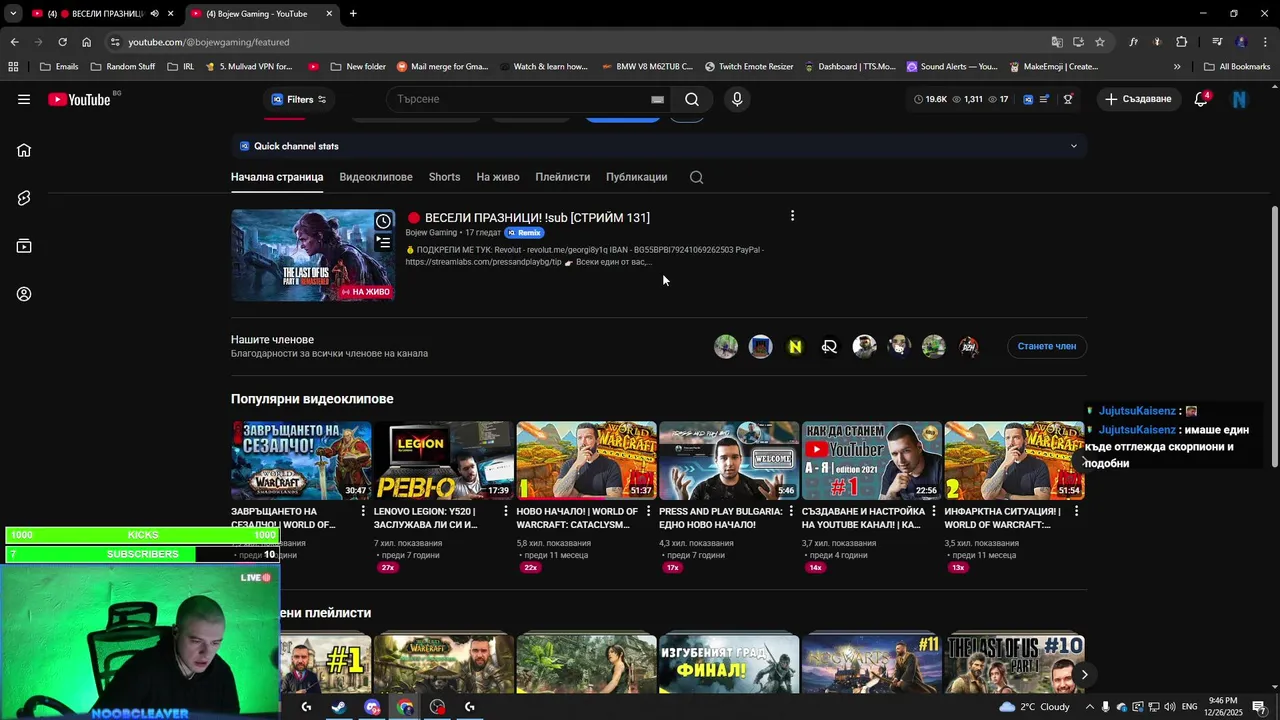Viewport: 1280px width, 720px height.
Task: Start voice search with the microphone
Action: (737, 99)
